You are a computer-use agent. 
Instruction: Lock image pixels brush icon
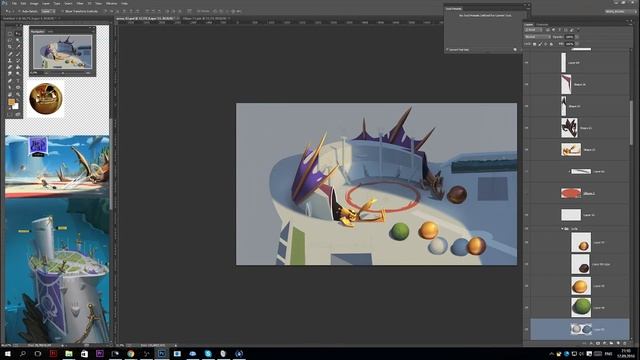pyautogui.click(x=540, y=44)
